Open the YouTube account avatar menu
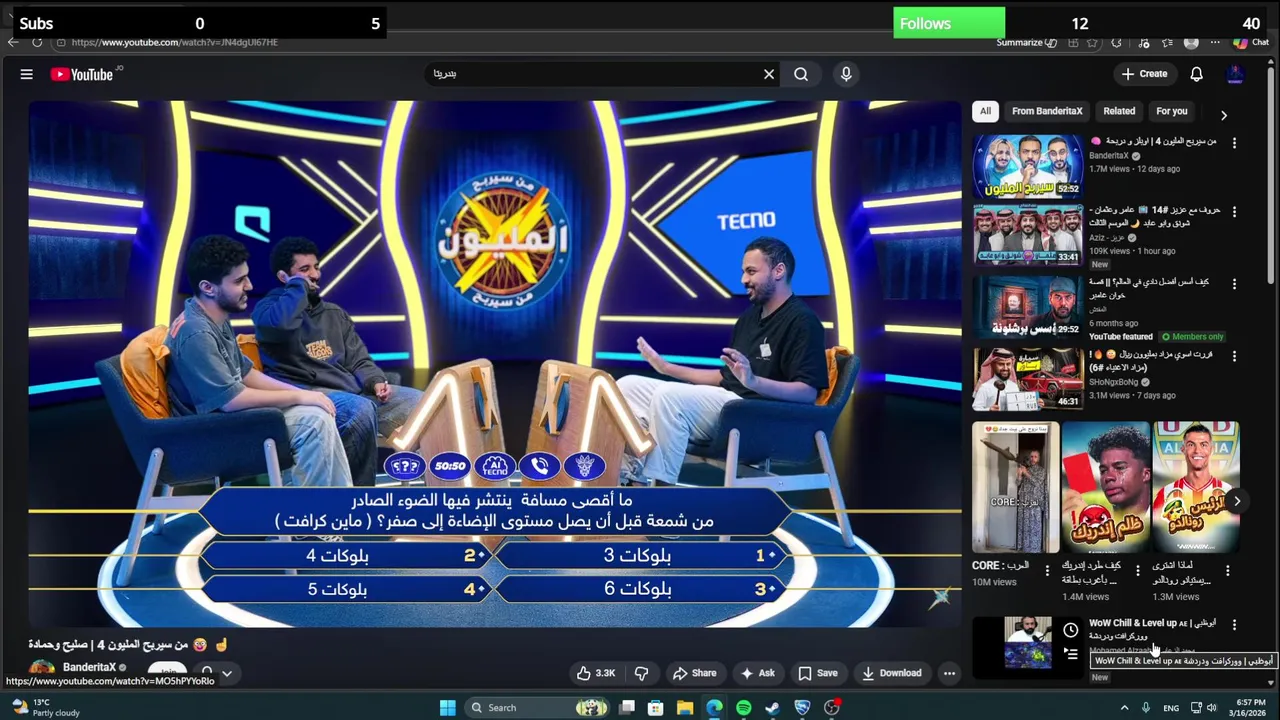 pos(1236,74)
